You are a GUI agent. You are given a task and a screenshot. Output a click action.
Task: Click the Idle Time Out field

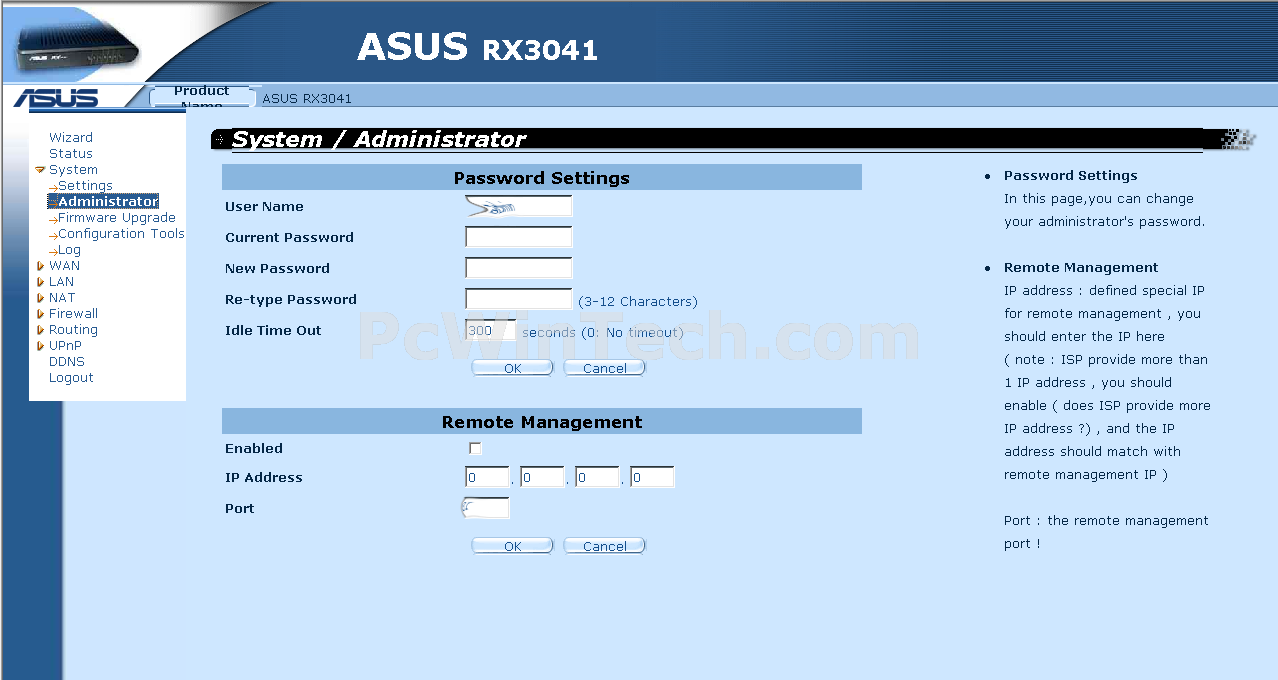click(x=491, y=330)
